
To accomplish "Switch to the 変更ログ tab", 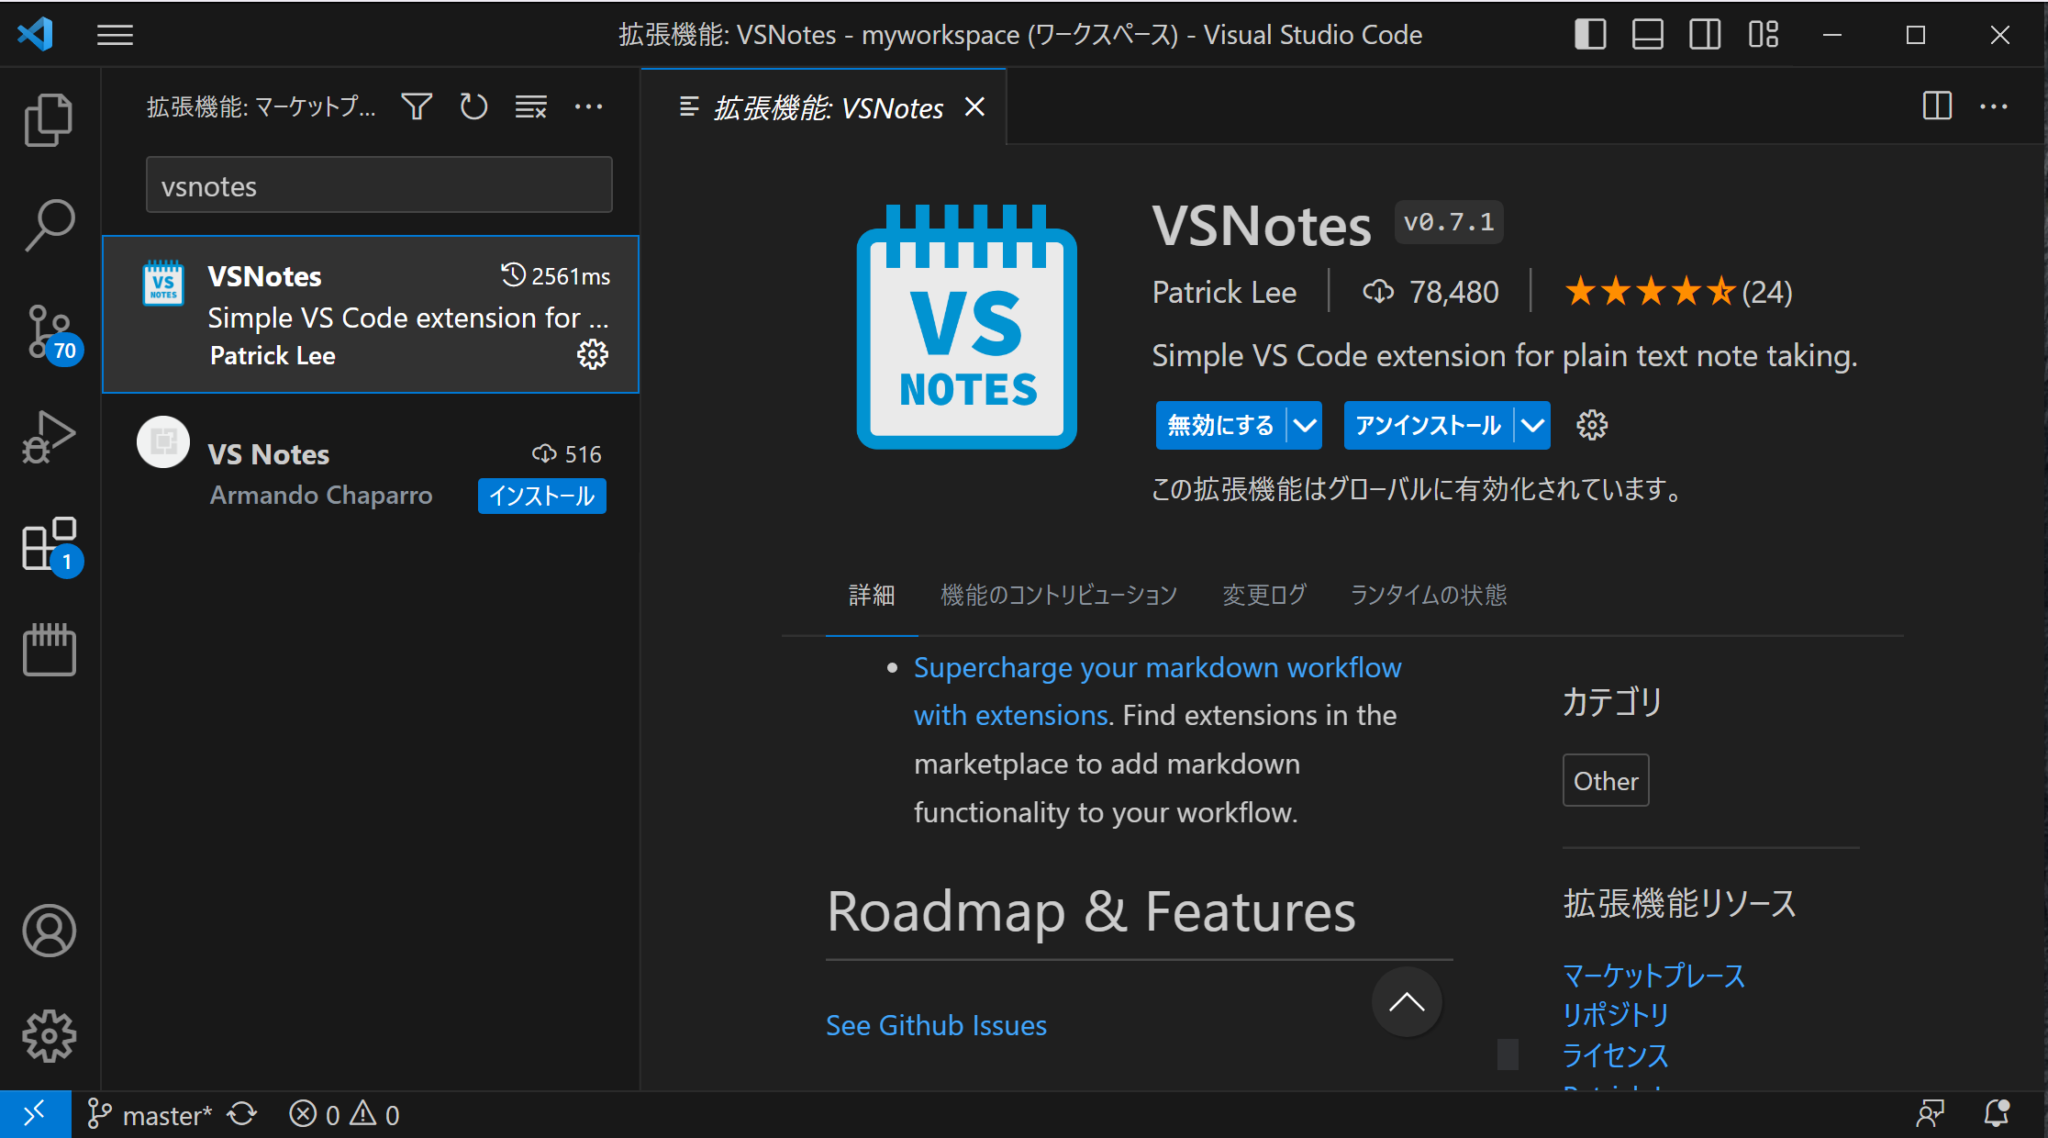I will point(1263,594).
